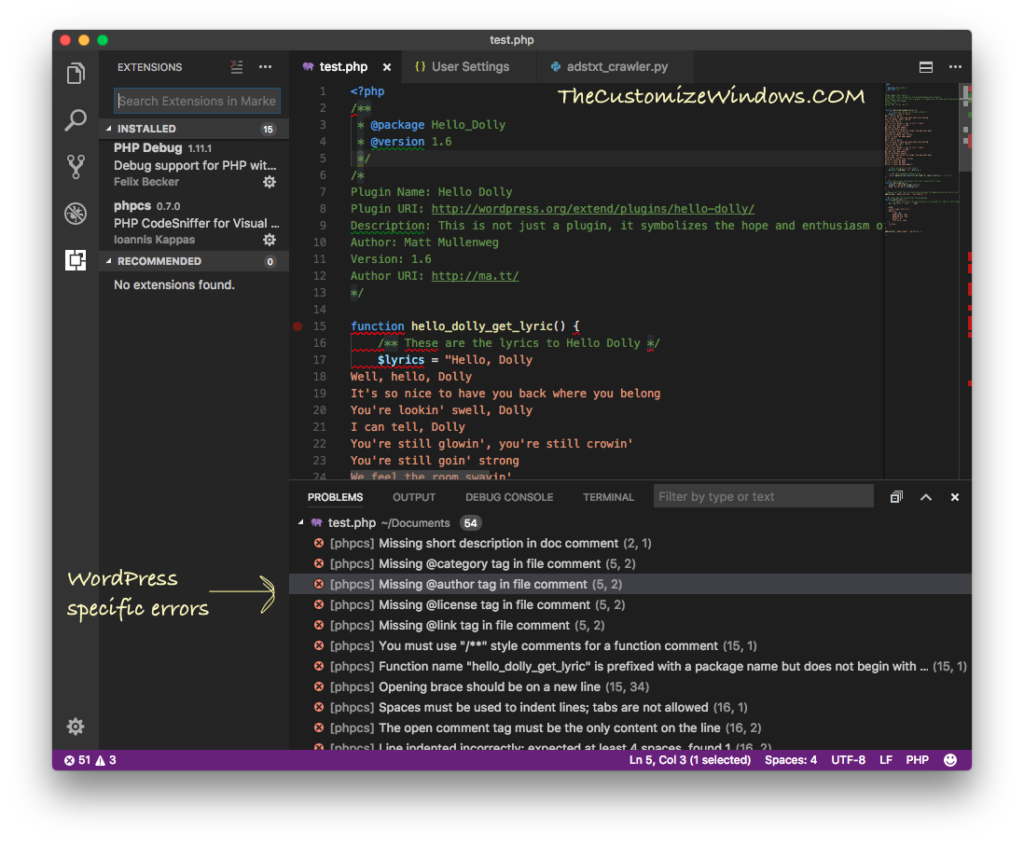
Task: Split the editor layout
Action: (925, 67)
